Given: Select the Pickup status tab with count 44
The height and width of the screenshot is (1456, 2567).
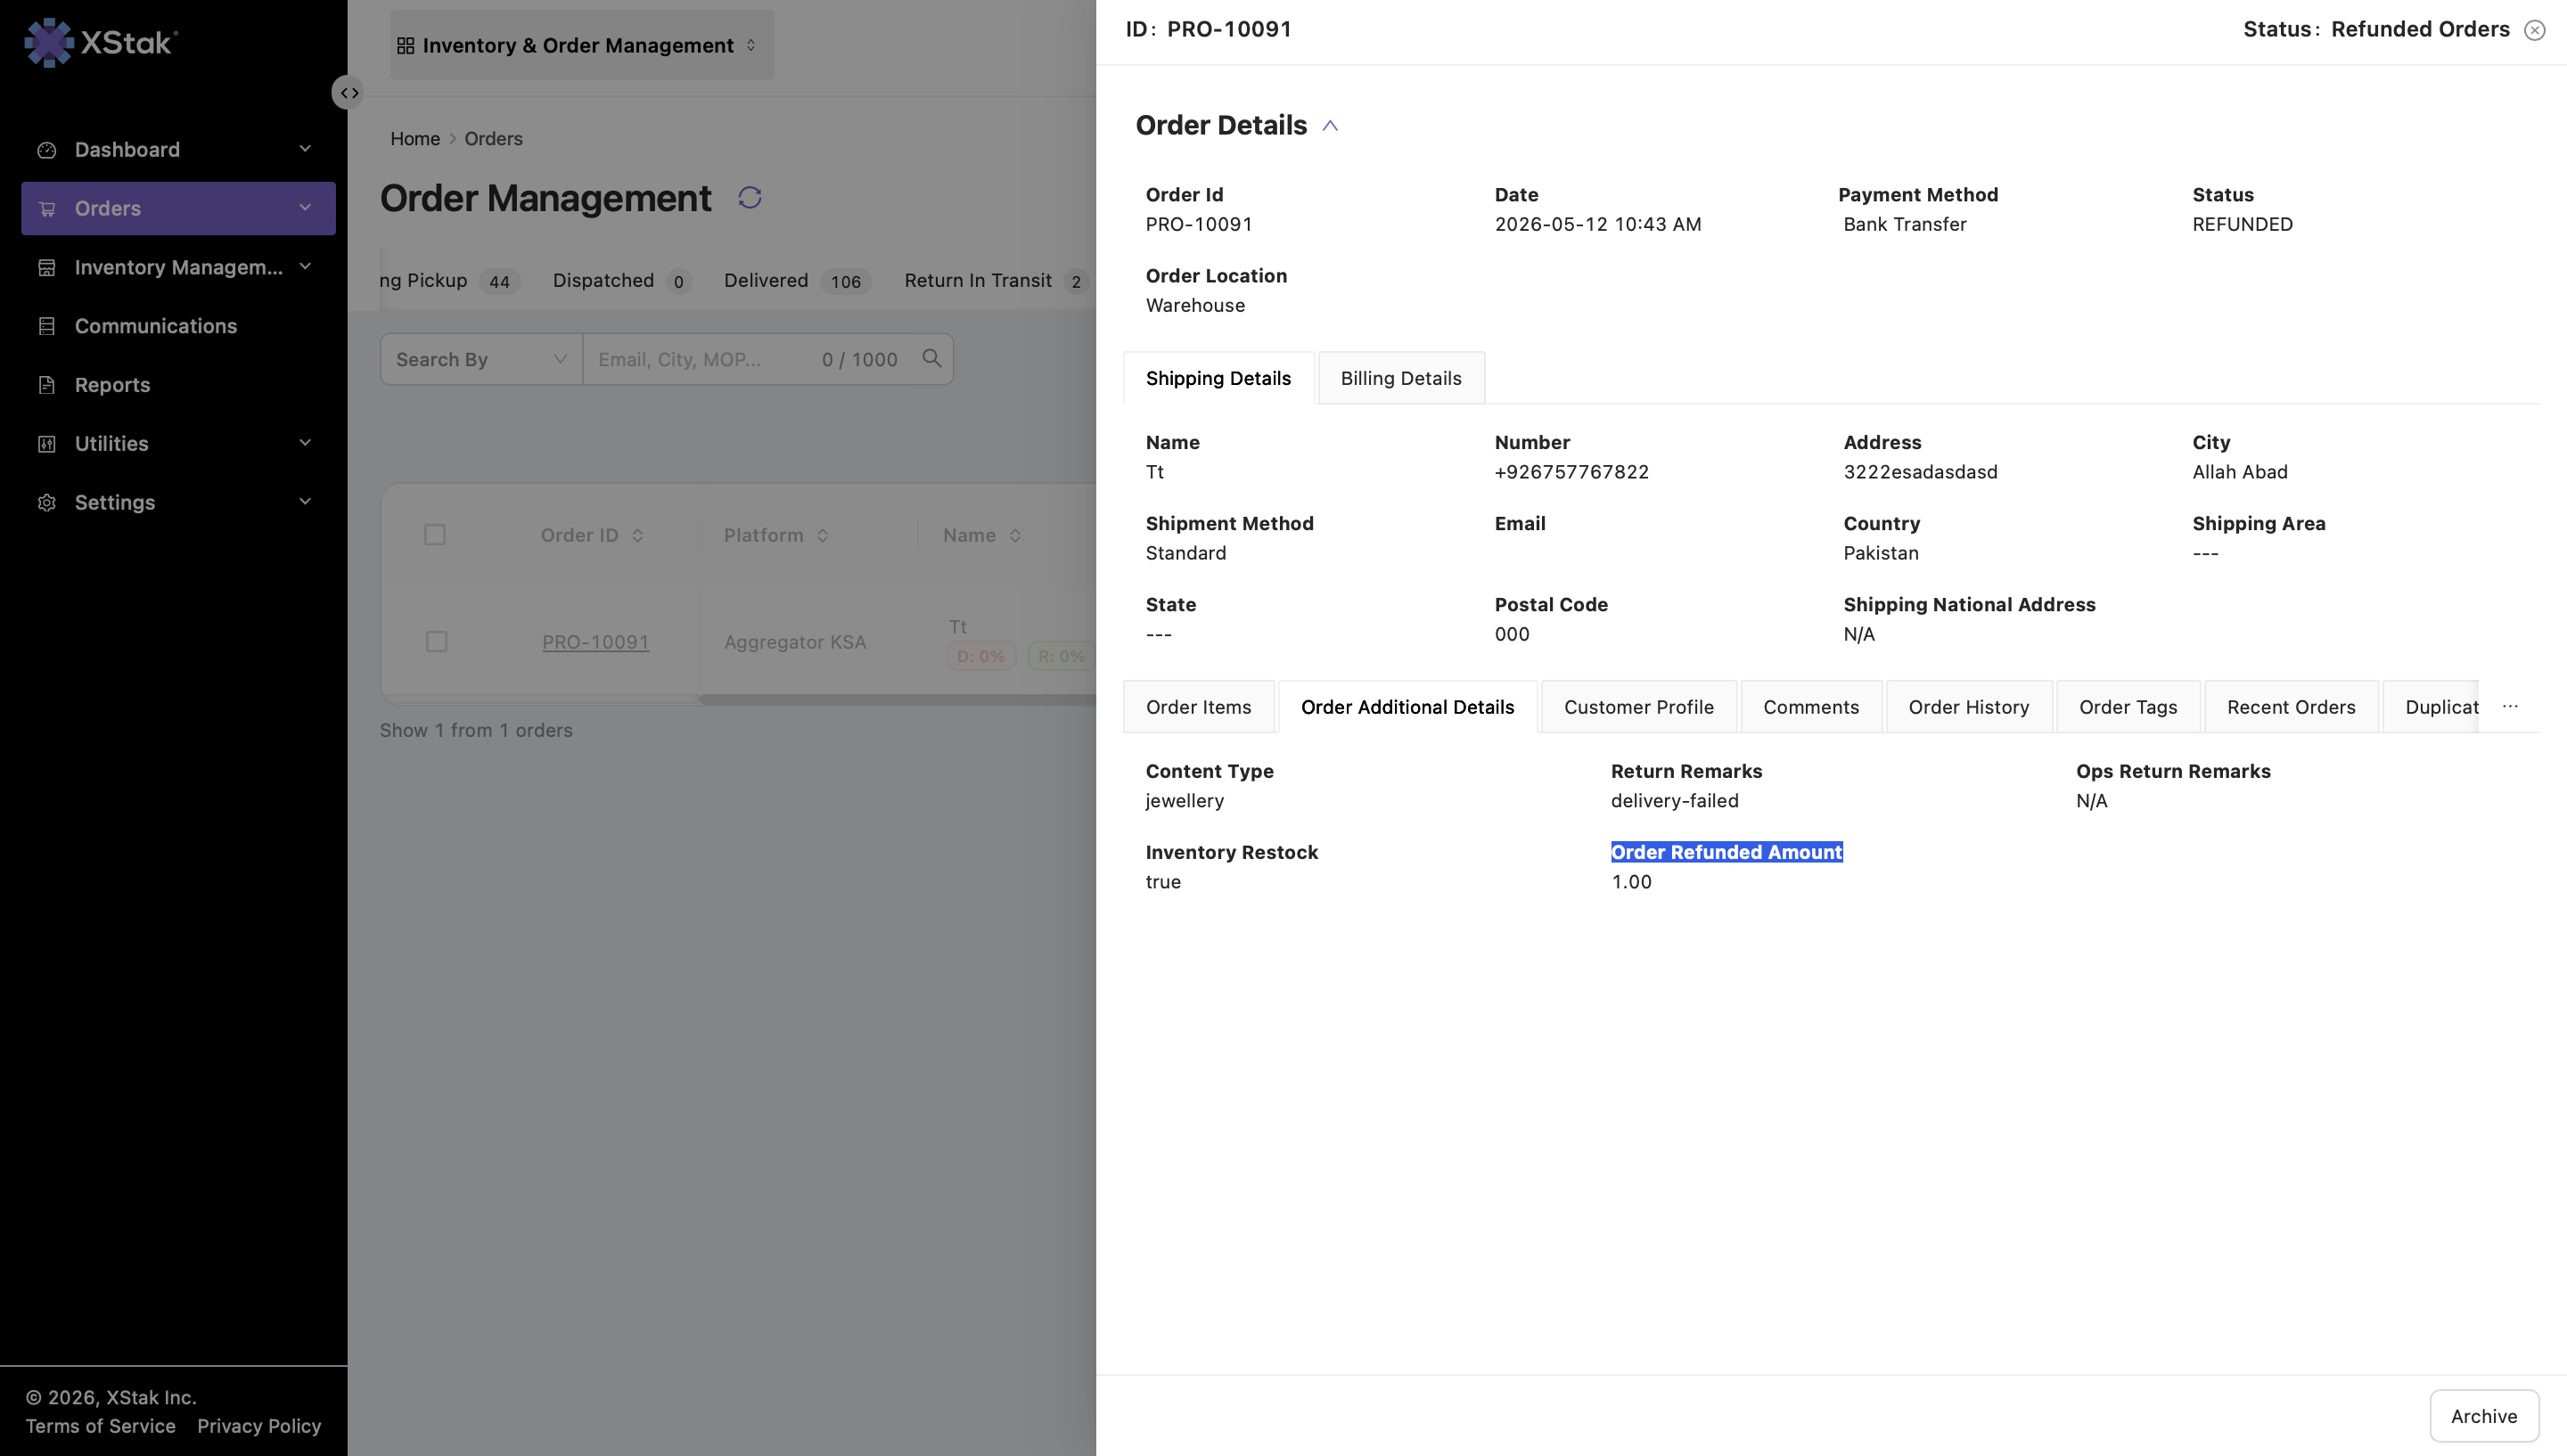Looking at the screenshot, I should [x=449, y=281].
